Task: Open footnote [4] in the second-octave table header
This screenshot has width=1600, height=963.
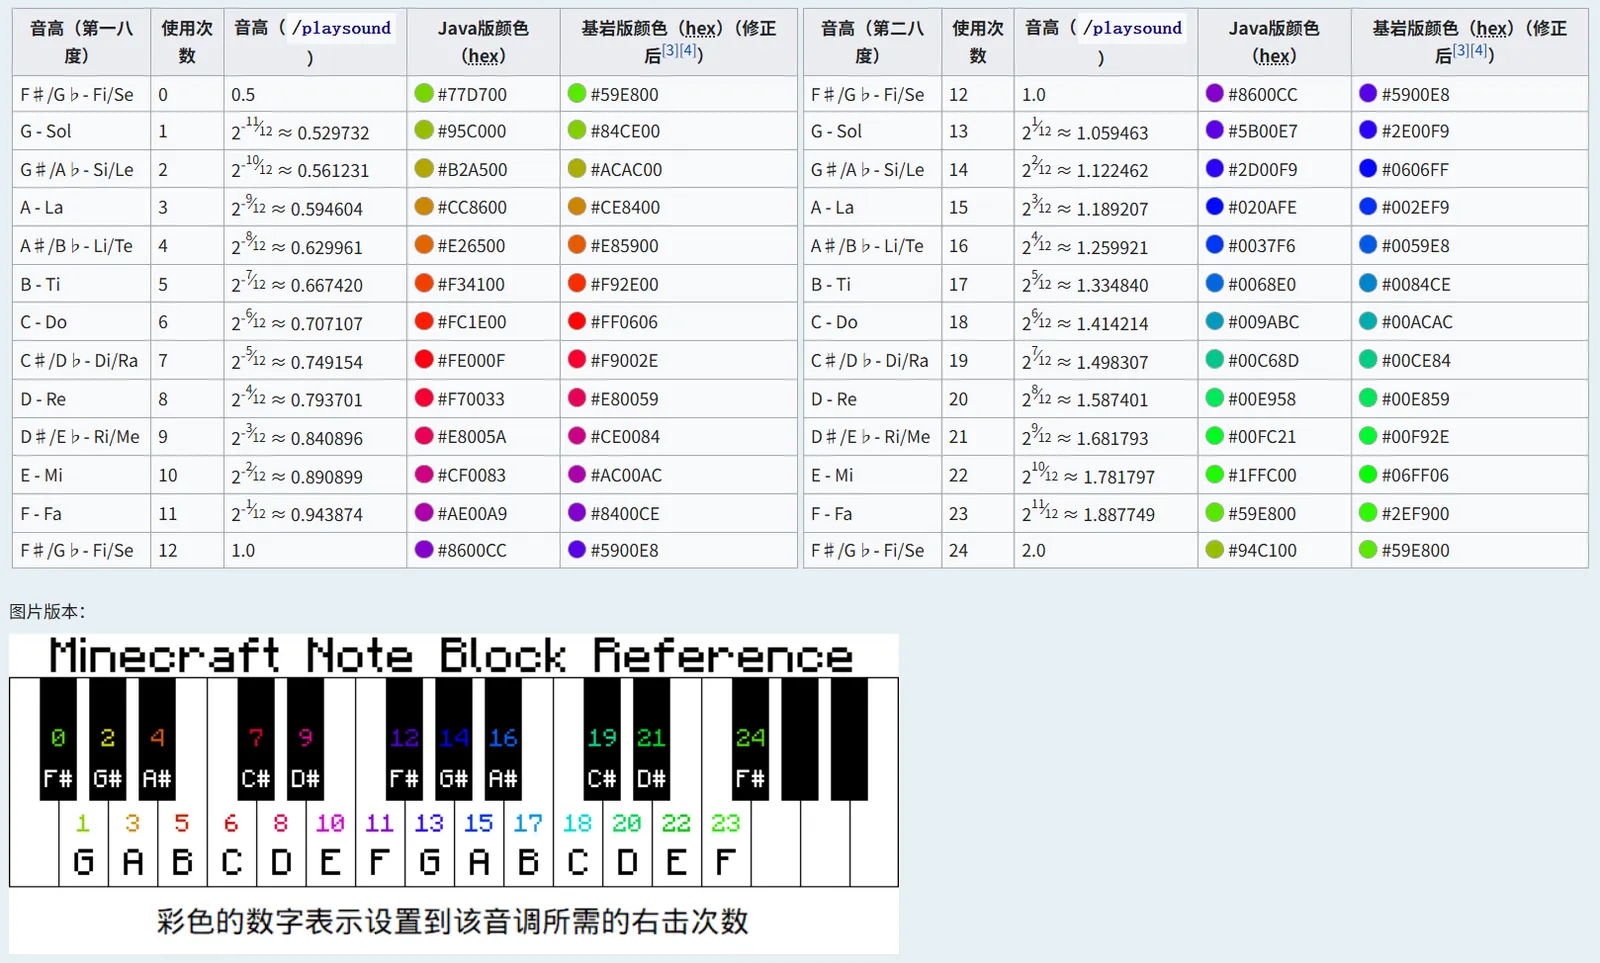Action: pyautogui.click(x=1478, y=51)
